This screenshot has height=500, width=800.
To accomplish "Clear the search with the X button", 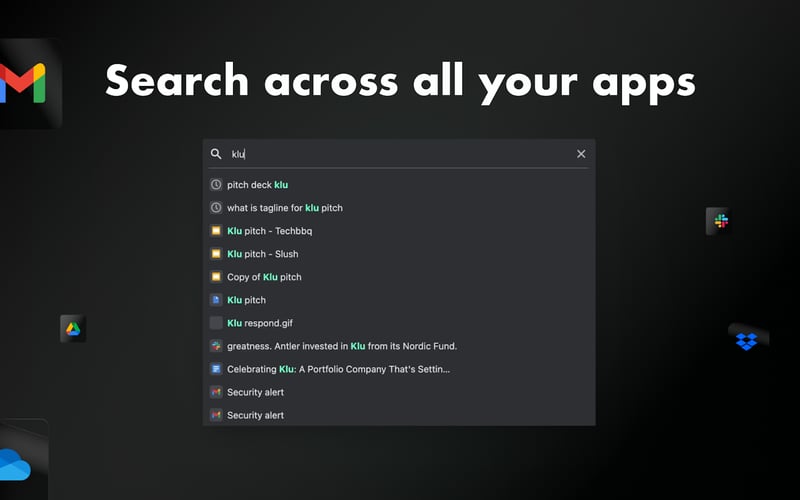I will point(581,154).
